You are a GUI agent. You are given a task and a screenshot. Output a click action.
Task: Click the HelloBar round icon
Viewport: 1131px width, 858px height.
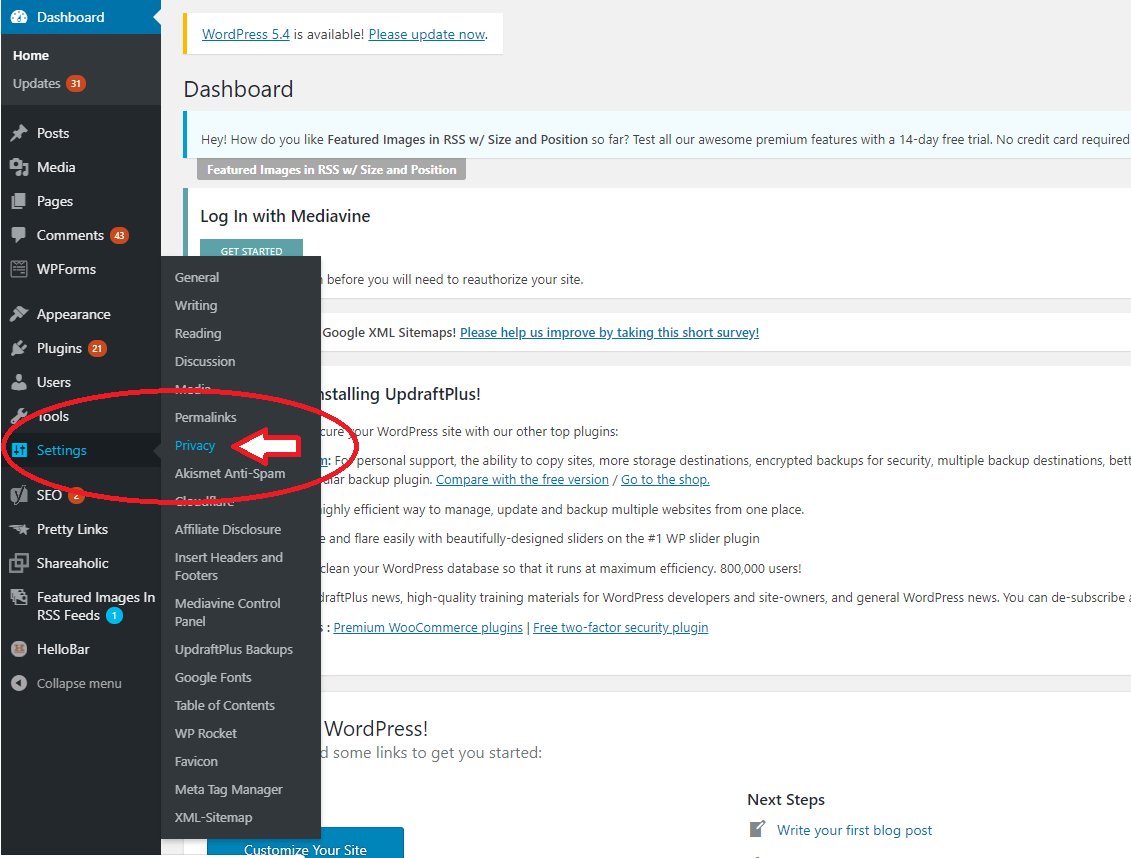pos(19,649)
